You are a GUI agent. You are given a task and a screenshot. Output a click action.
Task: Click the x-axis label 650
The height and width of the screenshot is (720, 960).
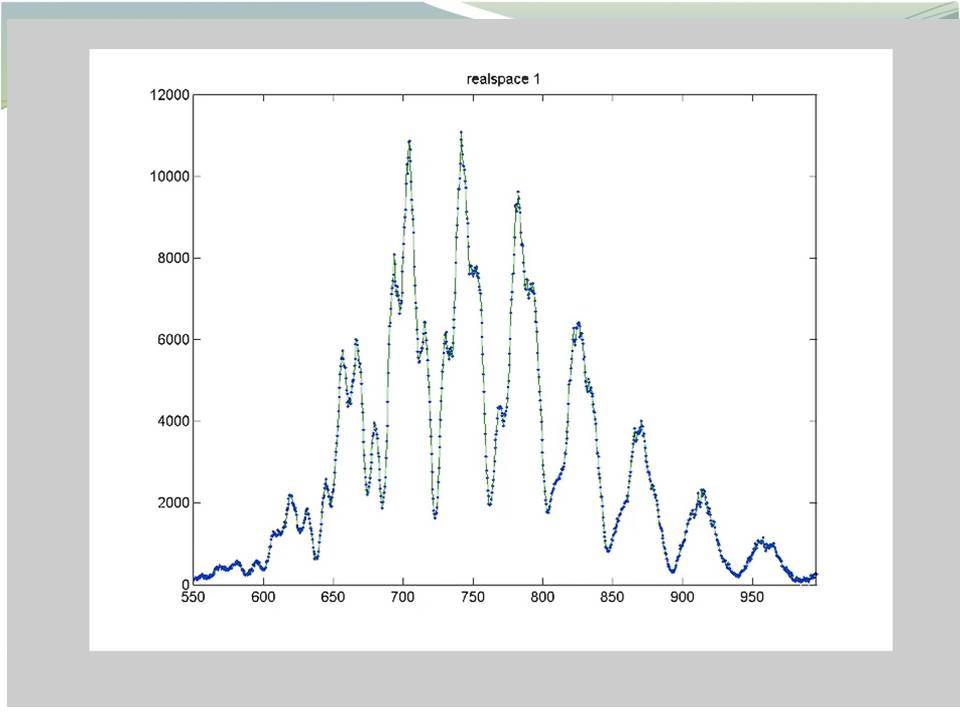coord(332,597)
